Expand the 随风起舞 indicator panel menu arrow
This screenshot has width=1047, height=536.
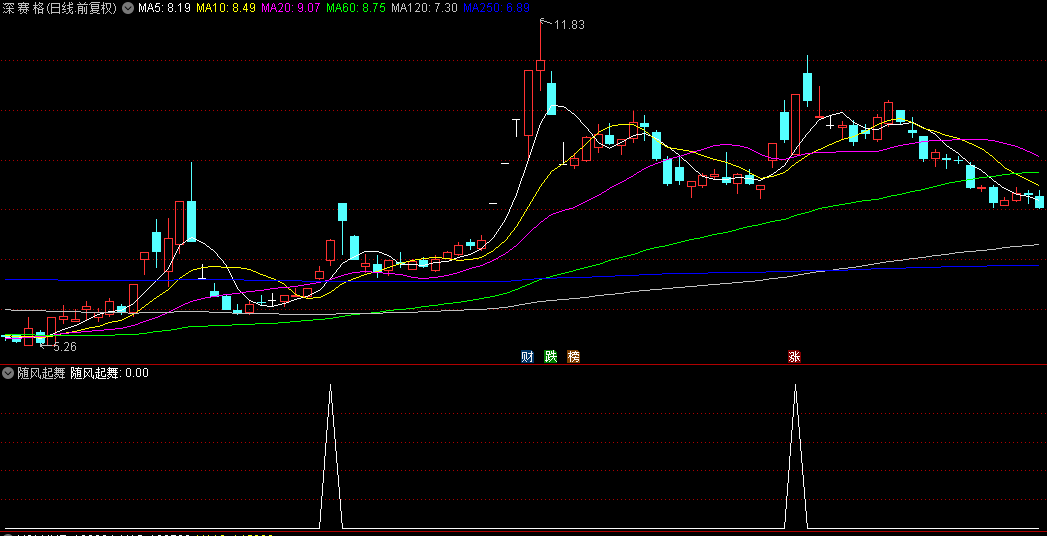pos(8,373)
